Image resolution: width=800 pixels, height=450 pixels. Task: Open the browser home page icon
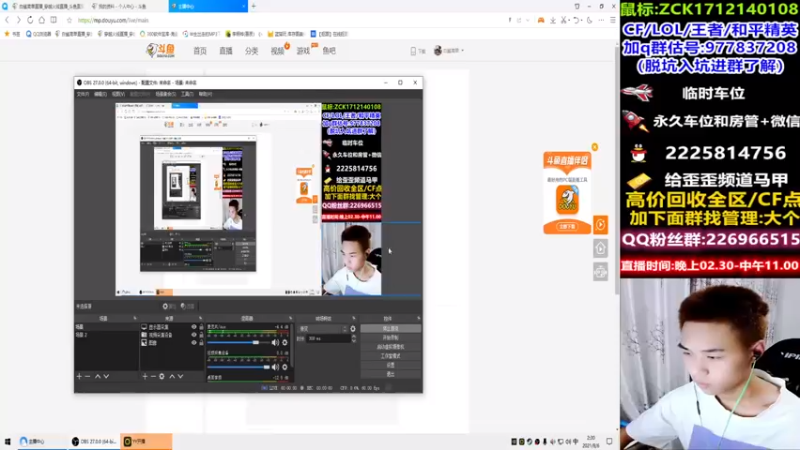pos(42,20)
